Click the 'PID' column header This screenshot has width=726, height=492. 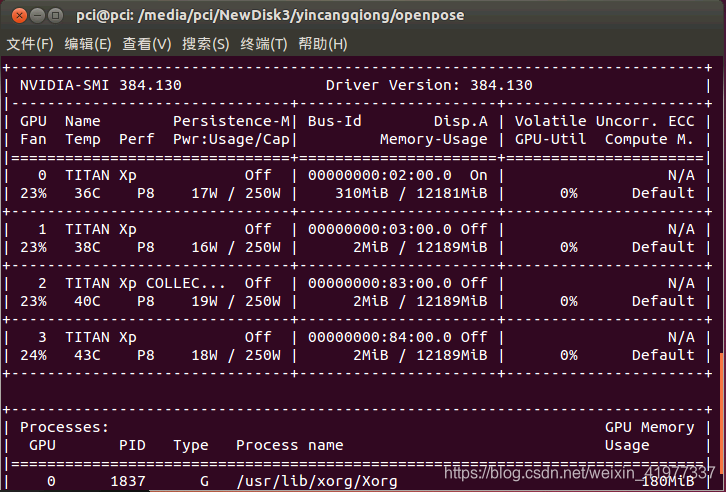(132, 445)
